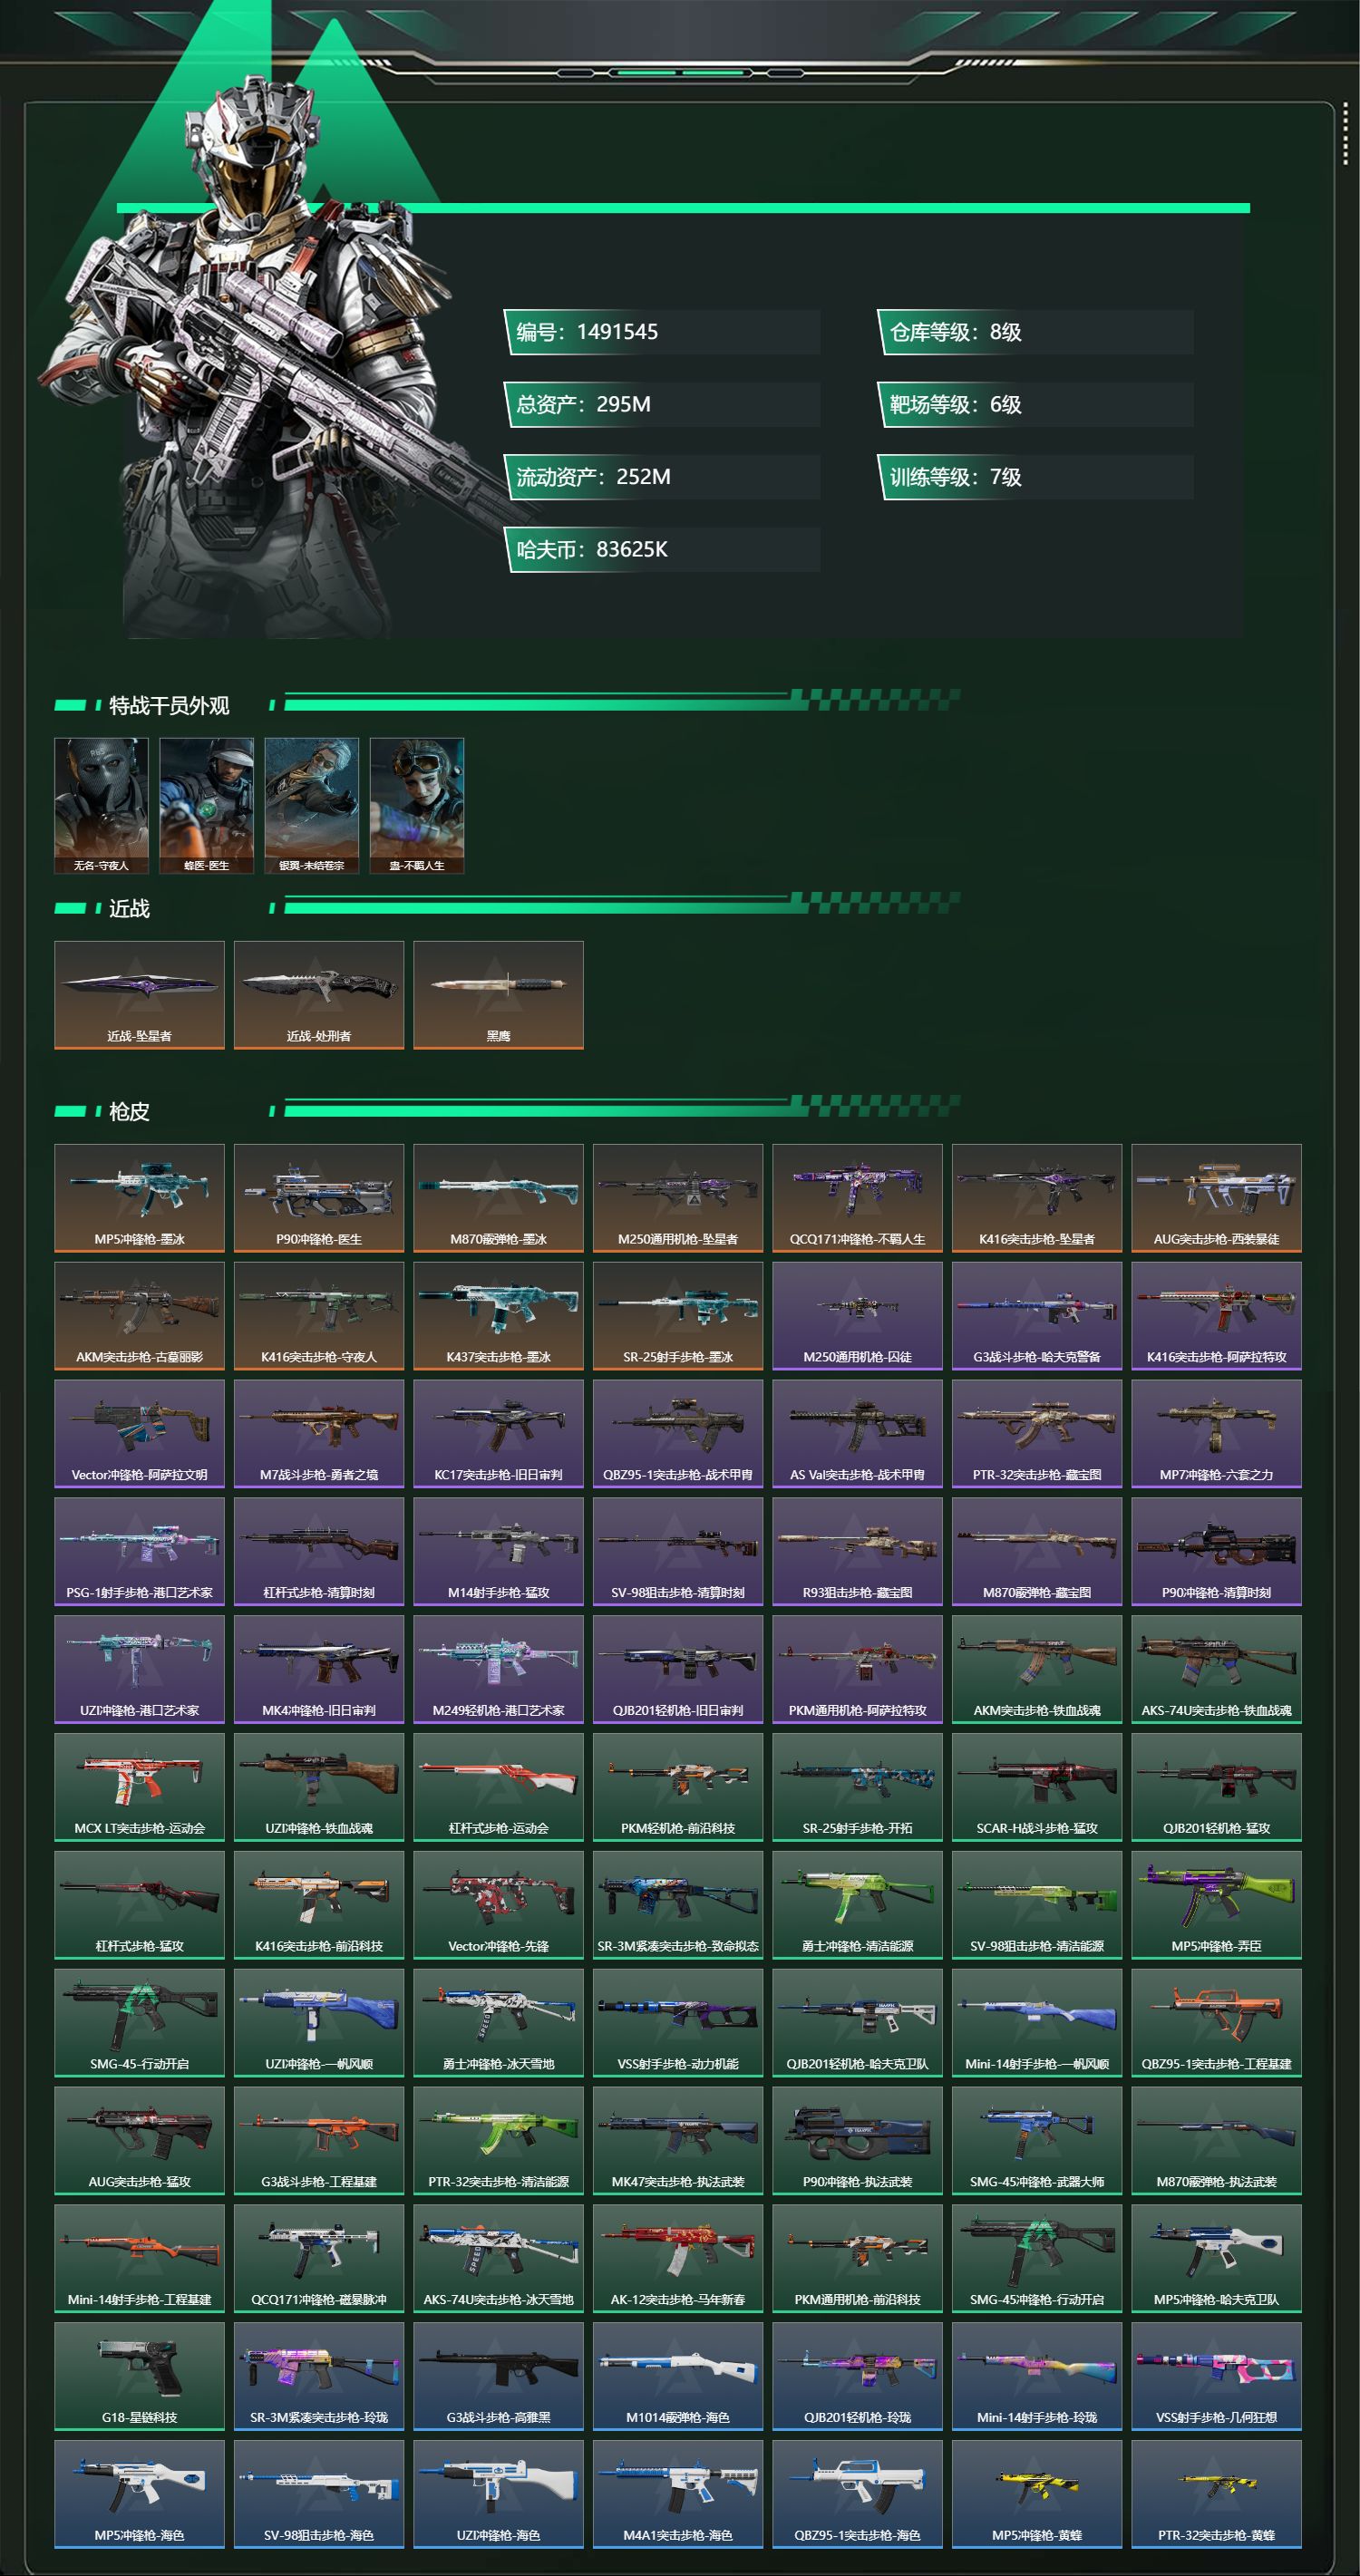Click the 流动资产：252M stat line

point(662,477)
